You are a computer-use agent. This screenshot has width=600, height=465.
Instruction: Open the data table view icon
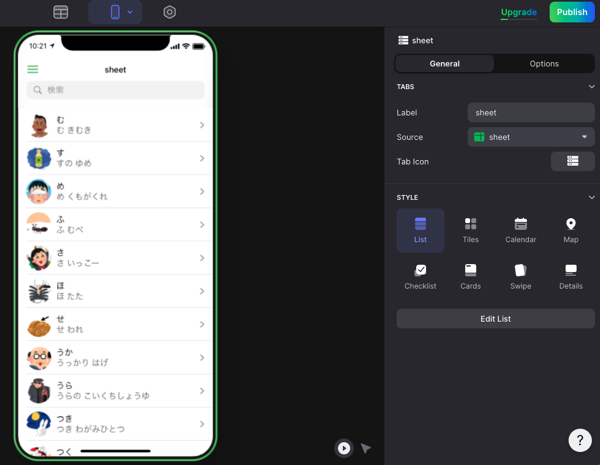tap(60, 12)
